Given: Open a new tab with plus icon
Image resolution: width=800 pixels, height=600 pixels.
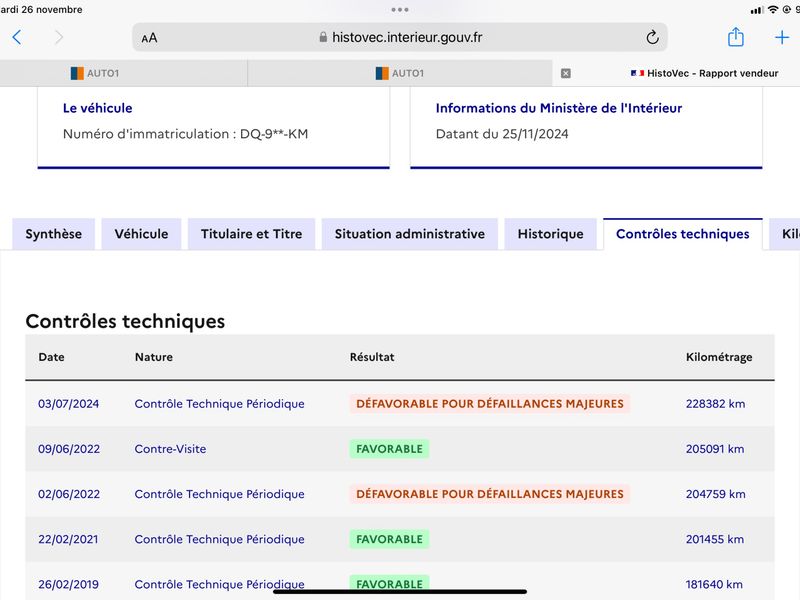Looking at the screenshot, I should pyautogui.click(x=782, y=37).
